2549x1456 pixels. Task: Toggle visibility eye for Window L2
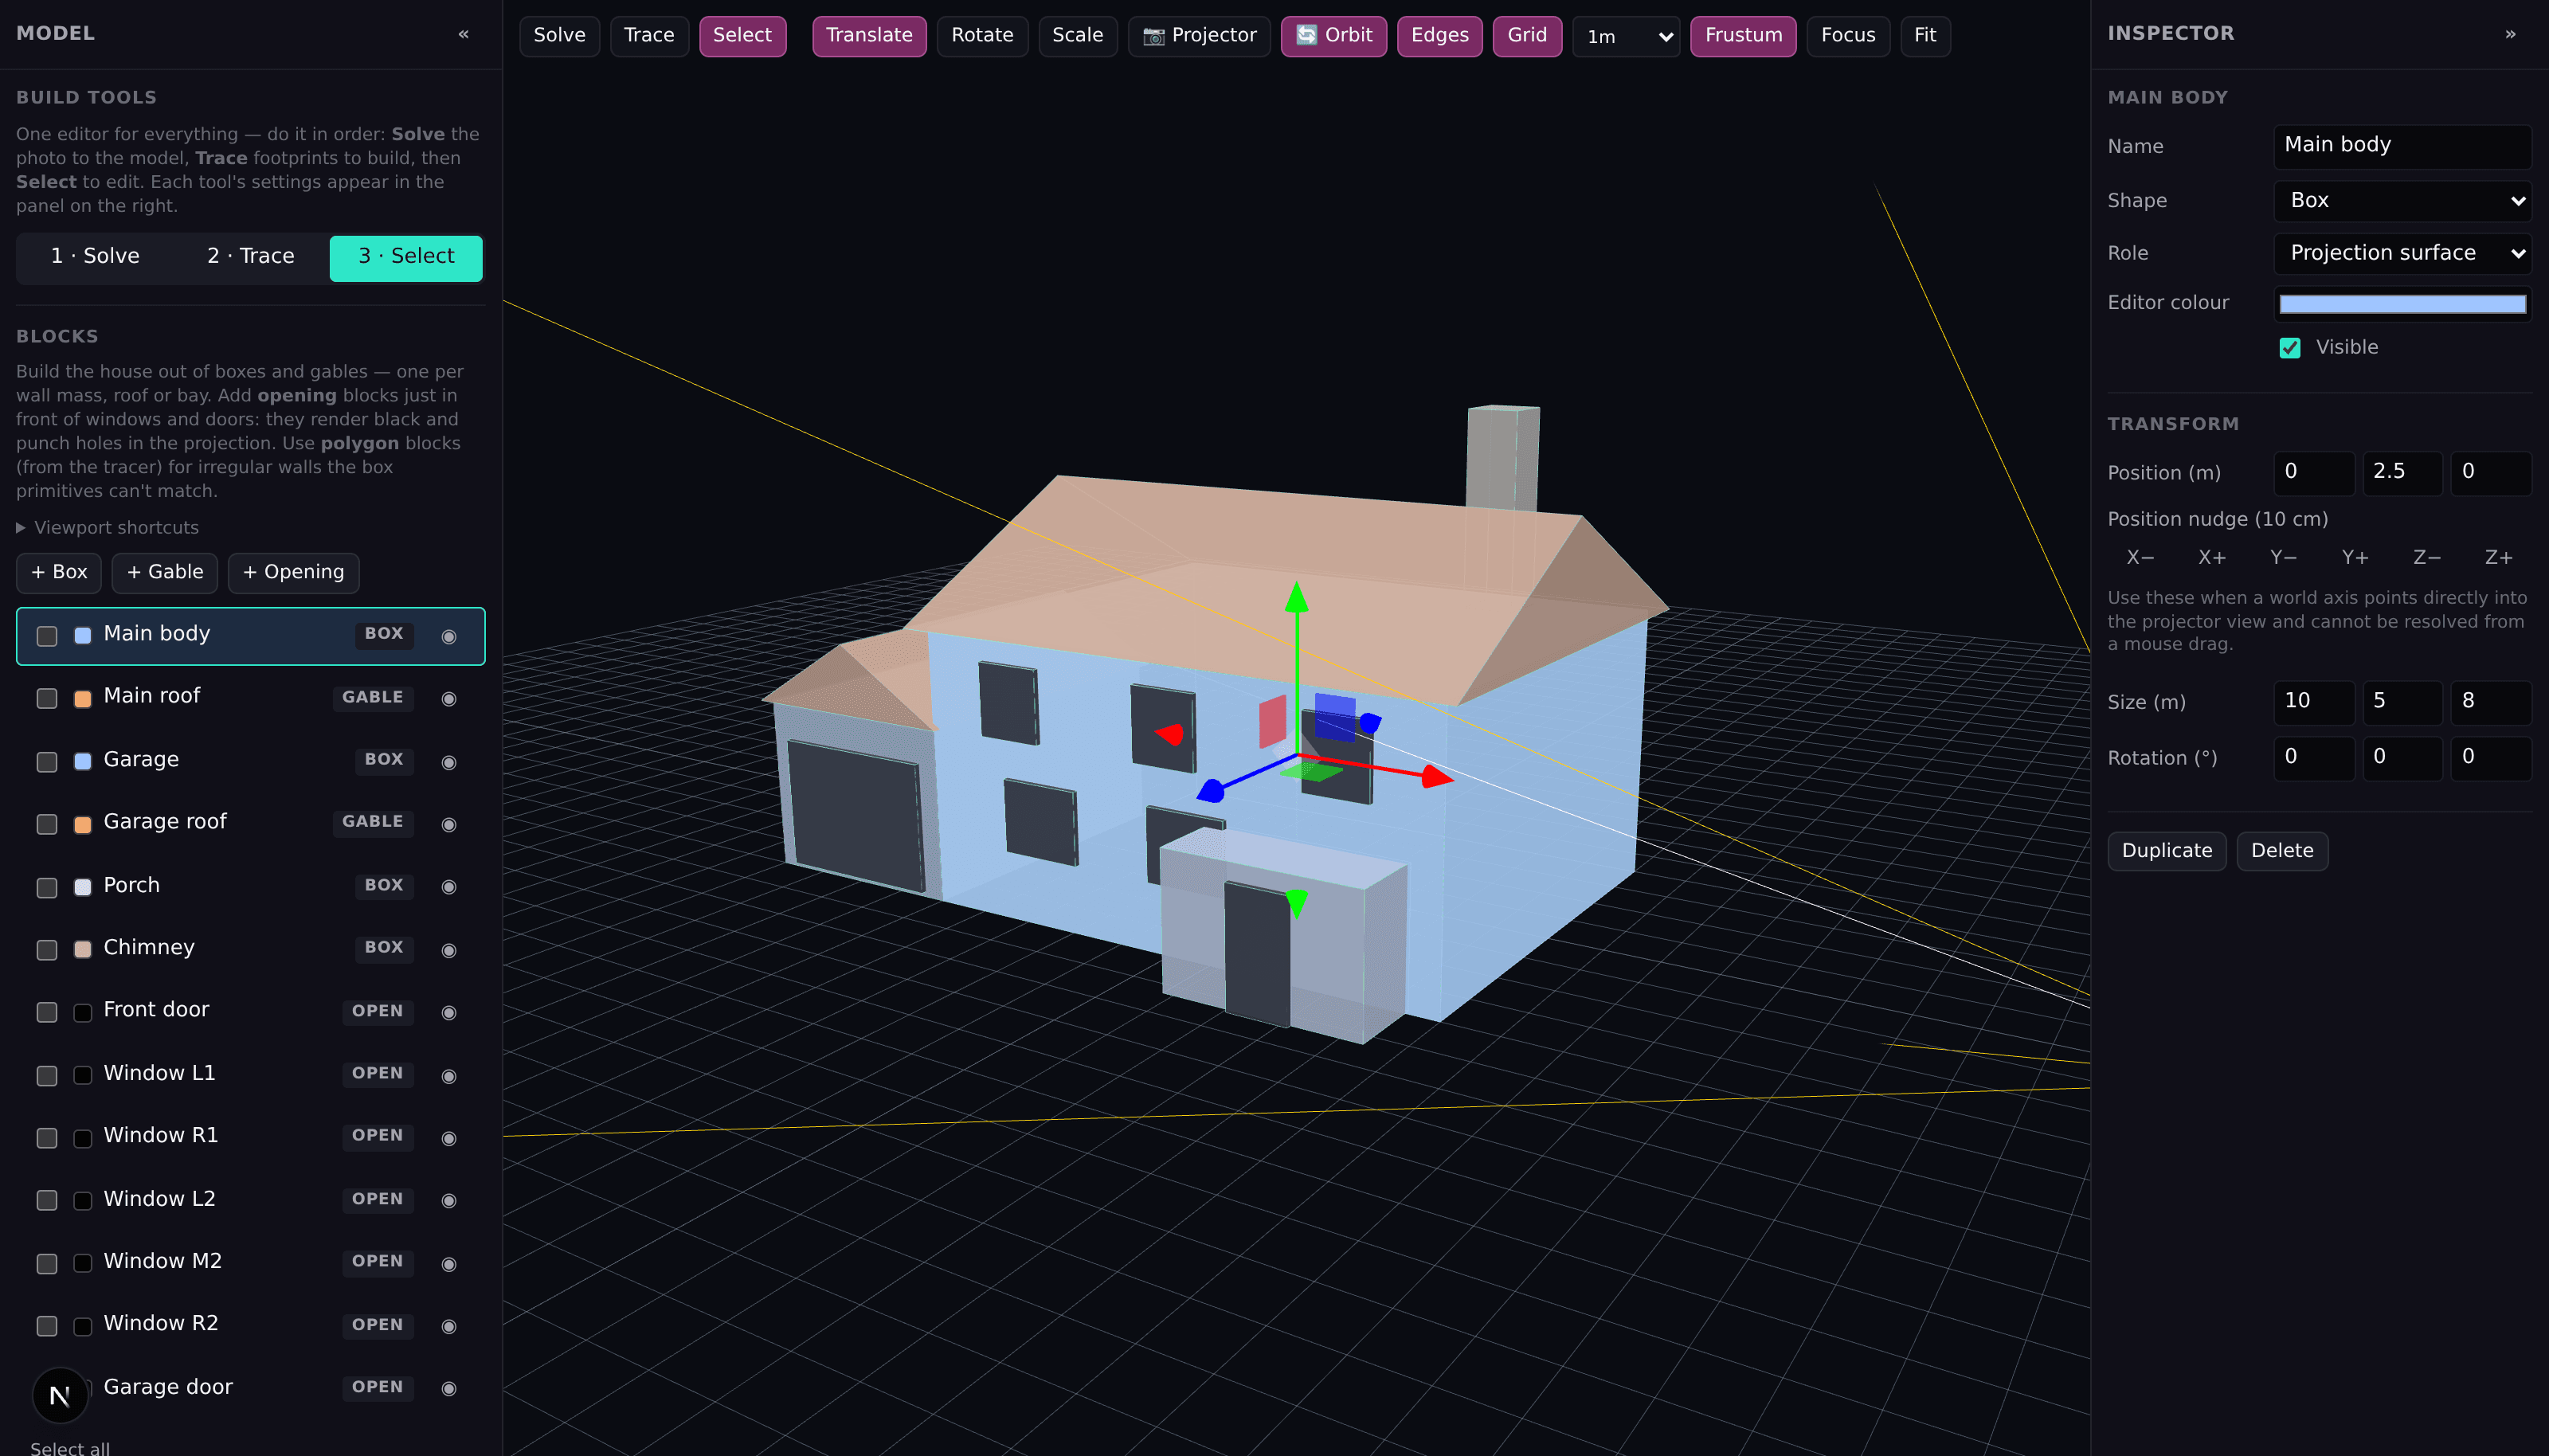(449, 1201)
